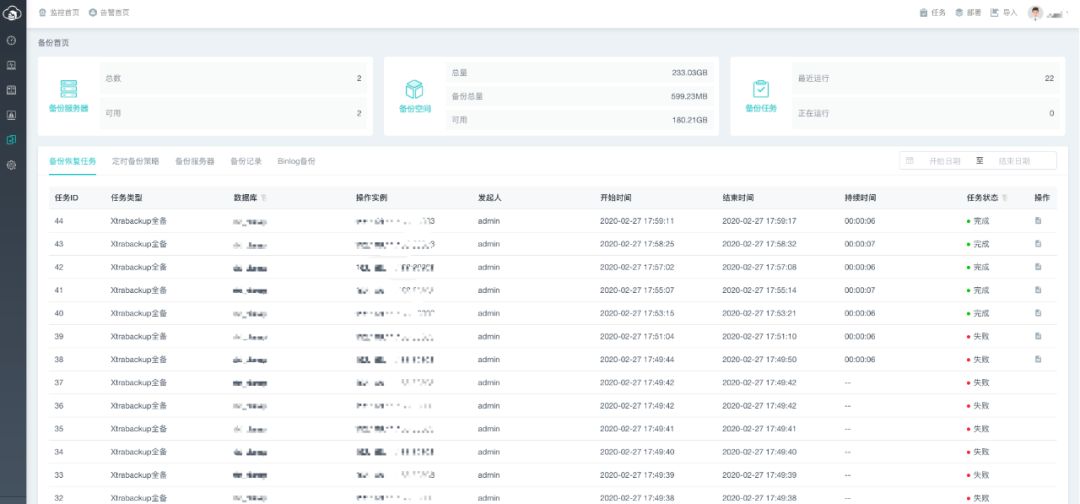Click start time 2020-02-27 17:49:44

tap(637, 359)
